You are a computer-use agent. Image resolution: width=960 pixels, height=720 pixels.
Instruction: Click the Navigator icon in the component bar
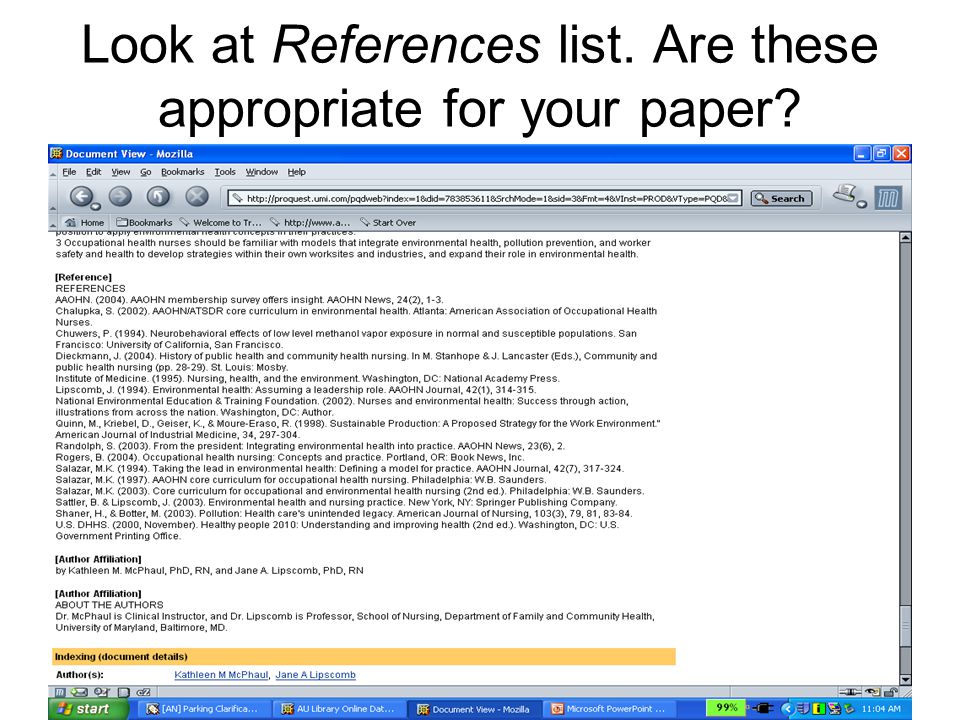(x=59, y=692)
